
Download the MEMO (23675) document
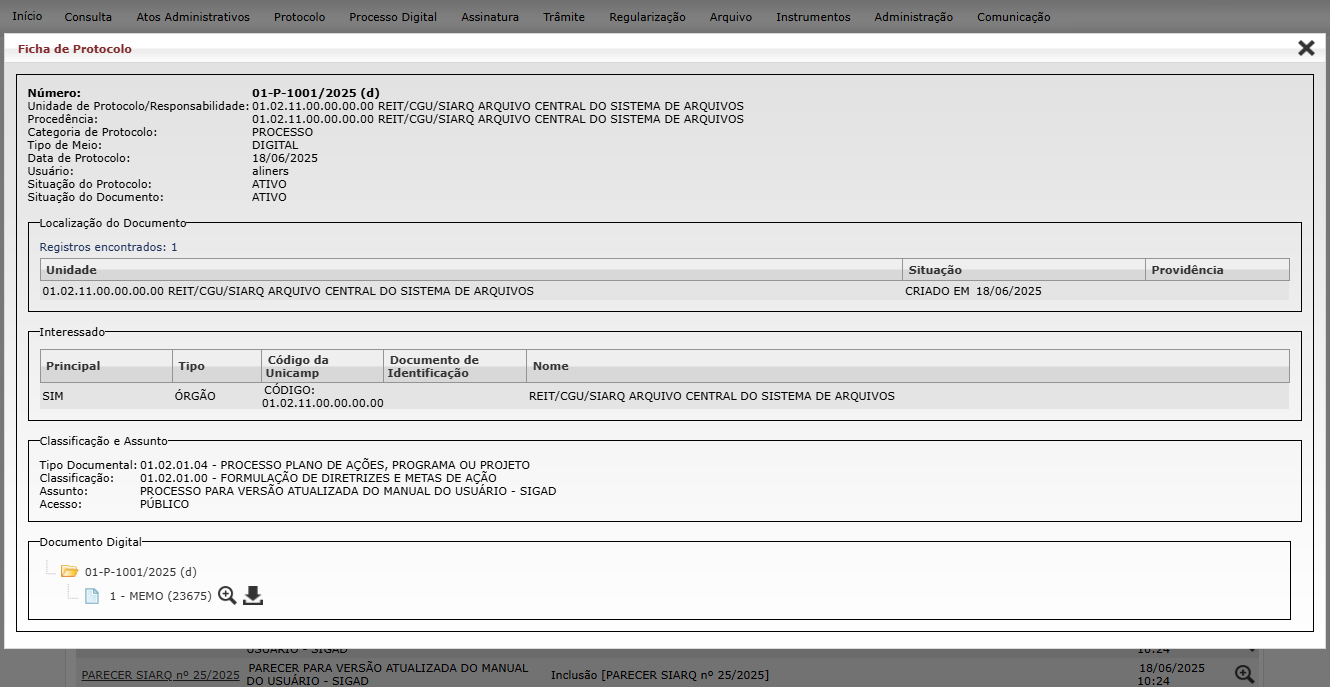click(253, 596)
